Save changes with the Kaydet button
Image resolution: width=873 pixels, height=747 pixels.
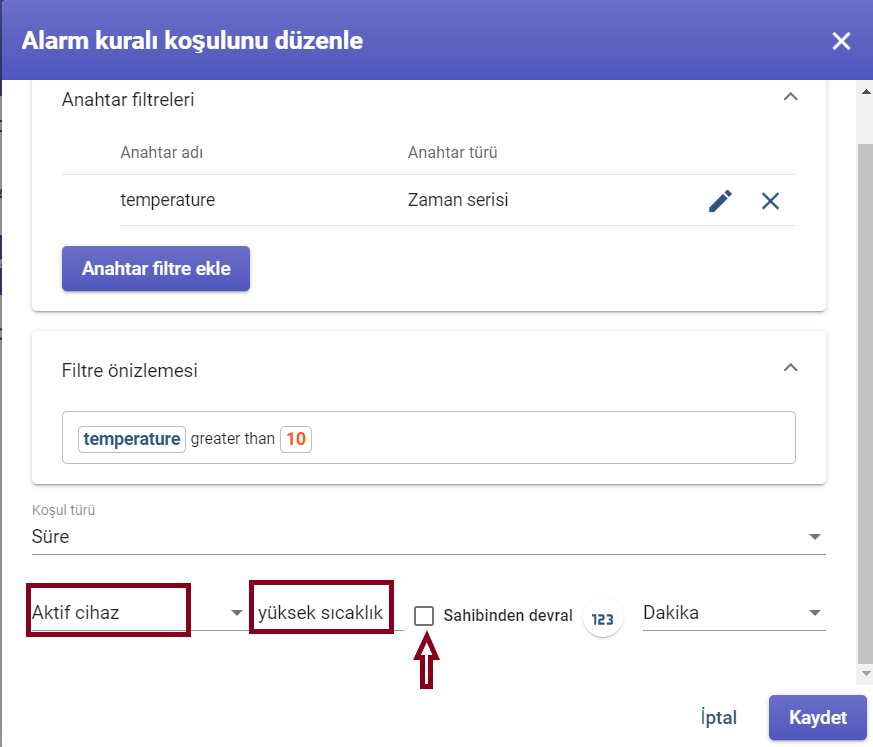[817, 717]
